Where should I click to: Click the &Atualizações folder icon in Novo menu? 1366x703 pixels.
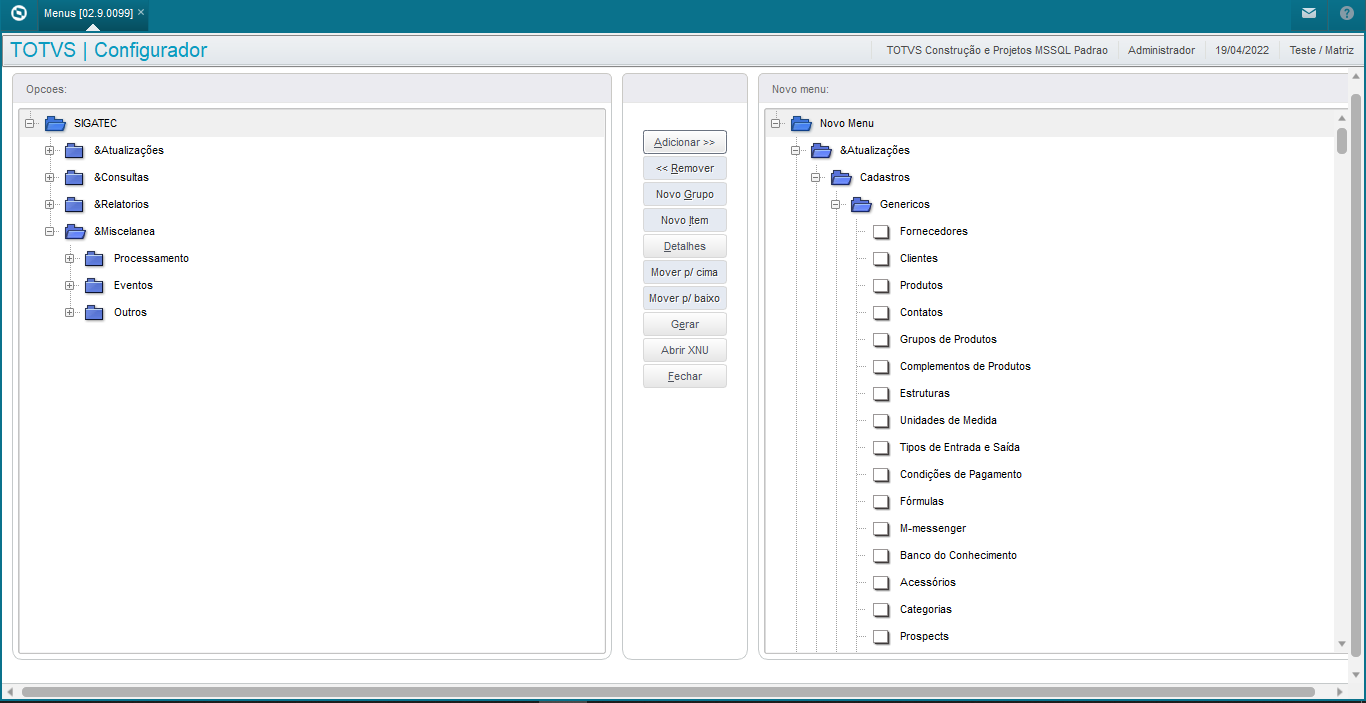click(821, 150)
